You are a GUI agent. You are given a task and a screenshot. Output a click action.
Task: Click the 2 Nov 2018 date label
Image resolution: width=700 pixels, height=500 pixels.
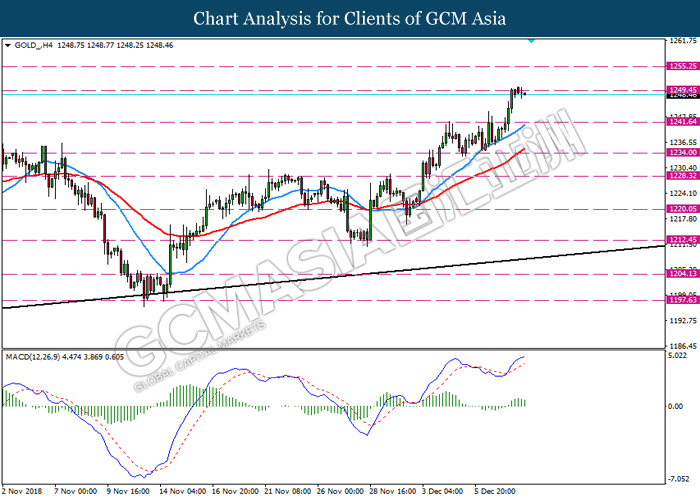pyautogui.click(x=22, y=491)
